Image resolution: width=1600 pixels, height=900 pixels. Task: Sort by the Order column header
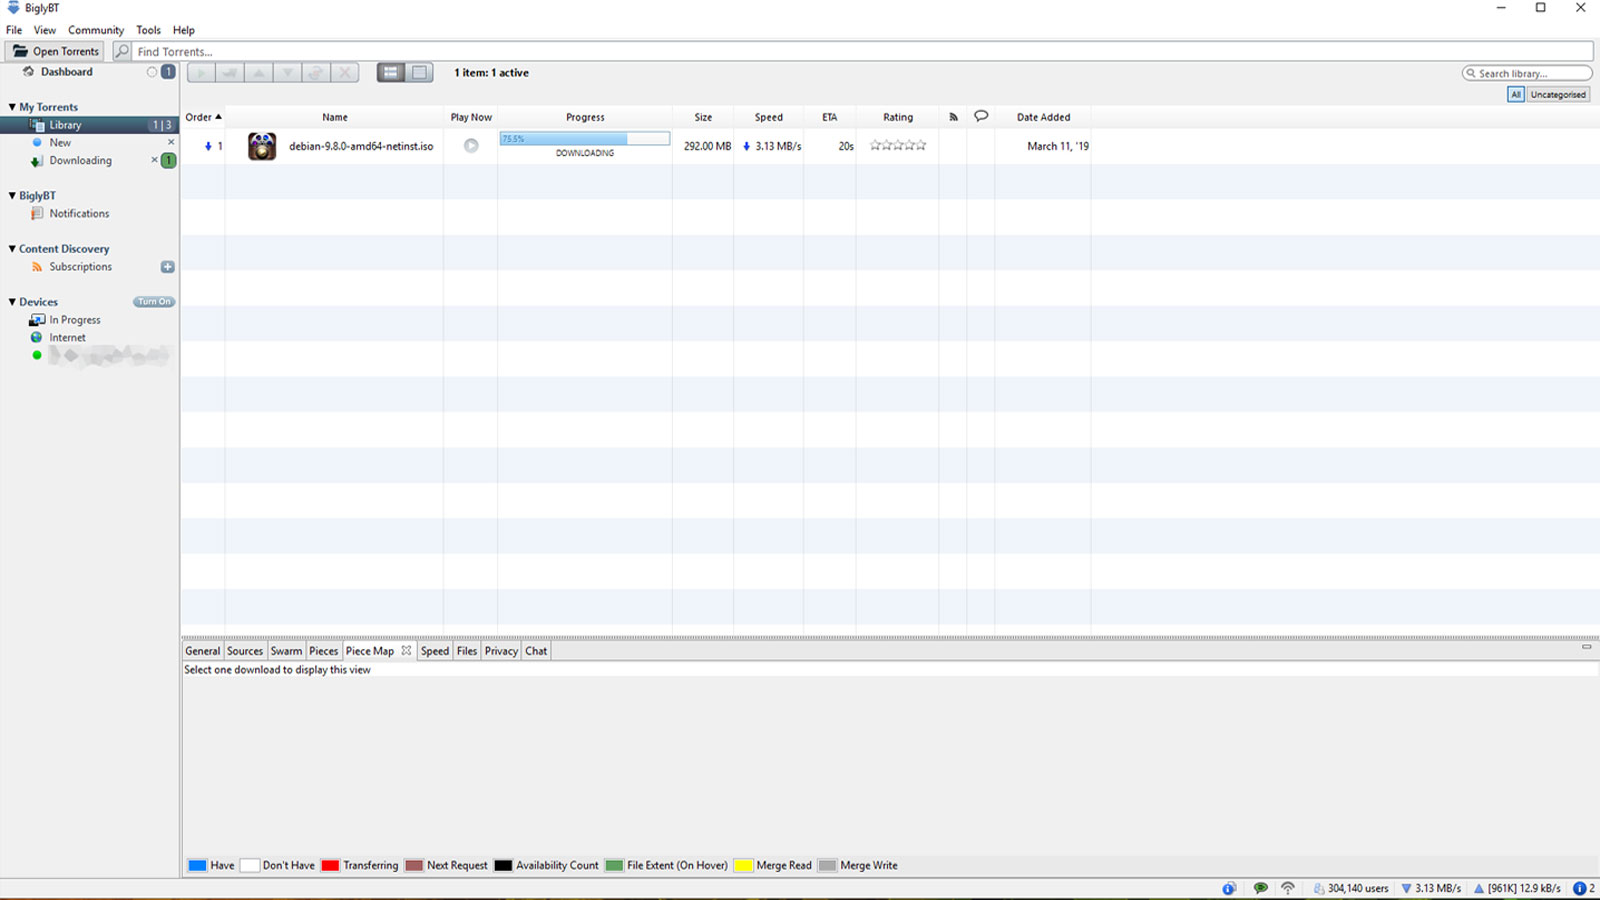tap(203, 117)
